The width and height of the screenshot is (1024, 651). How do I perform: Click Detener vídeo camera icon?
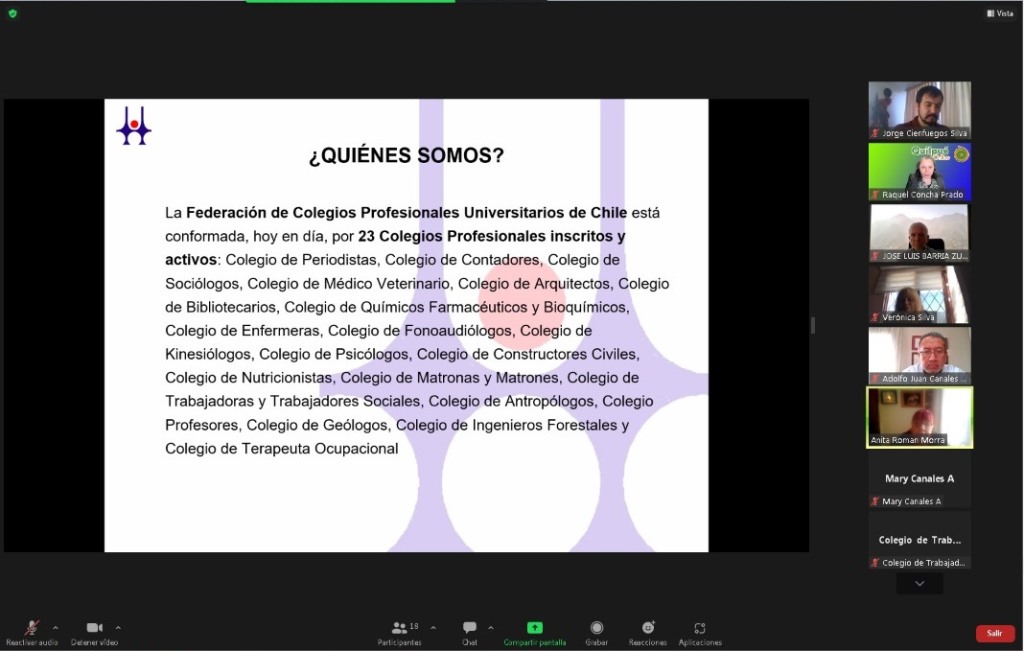[95, 627]
